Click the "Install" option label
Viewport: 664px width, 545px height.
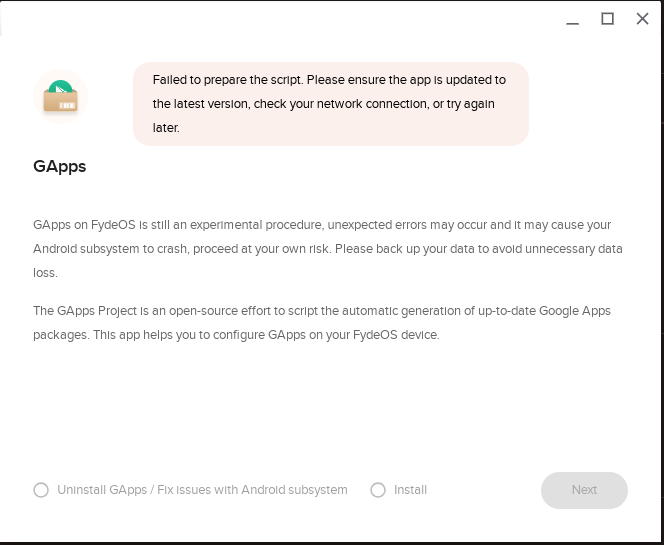[x=410, y=490]
